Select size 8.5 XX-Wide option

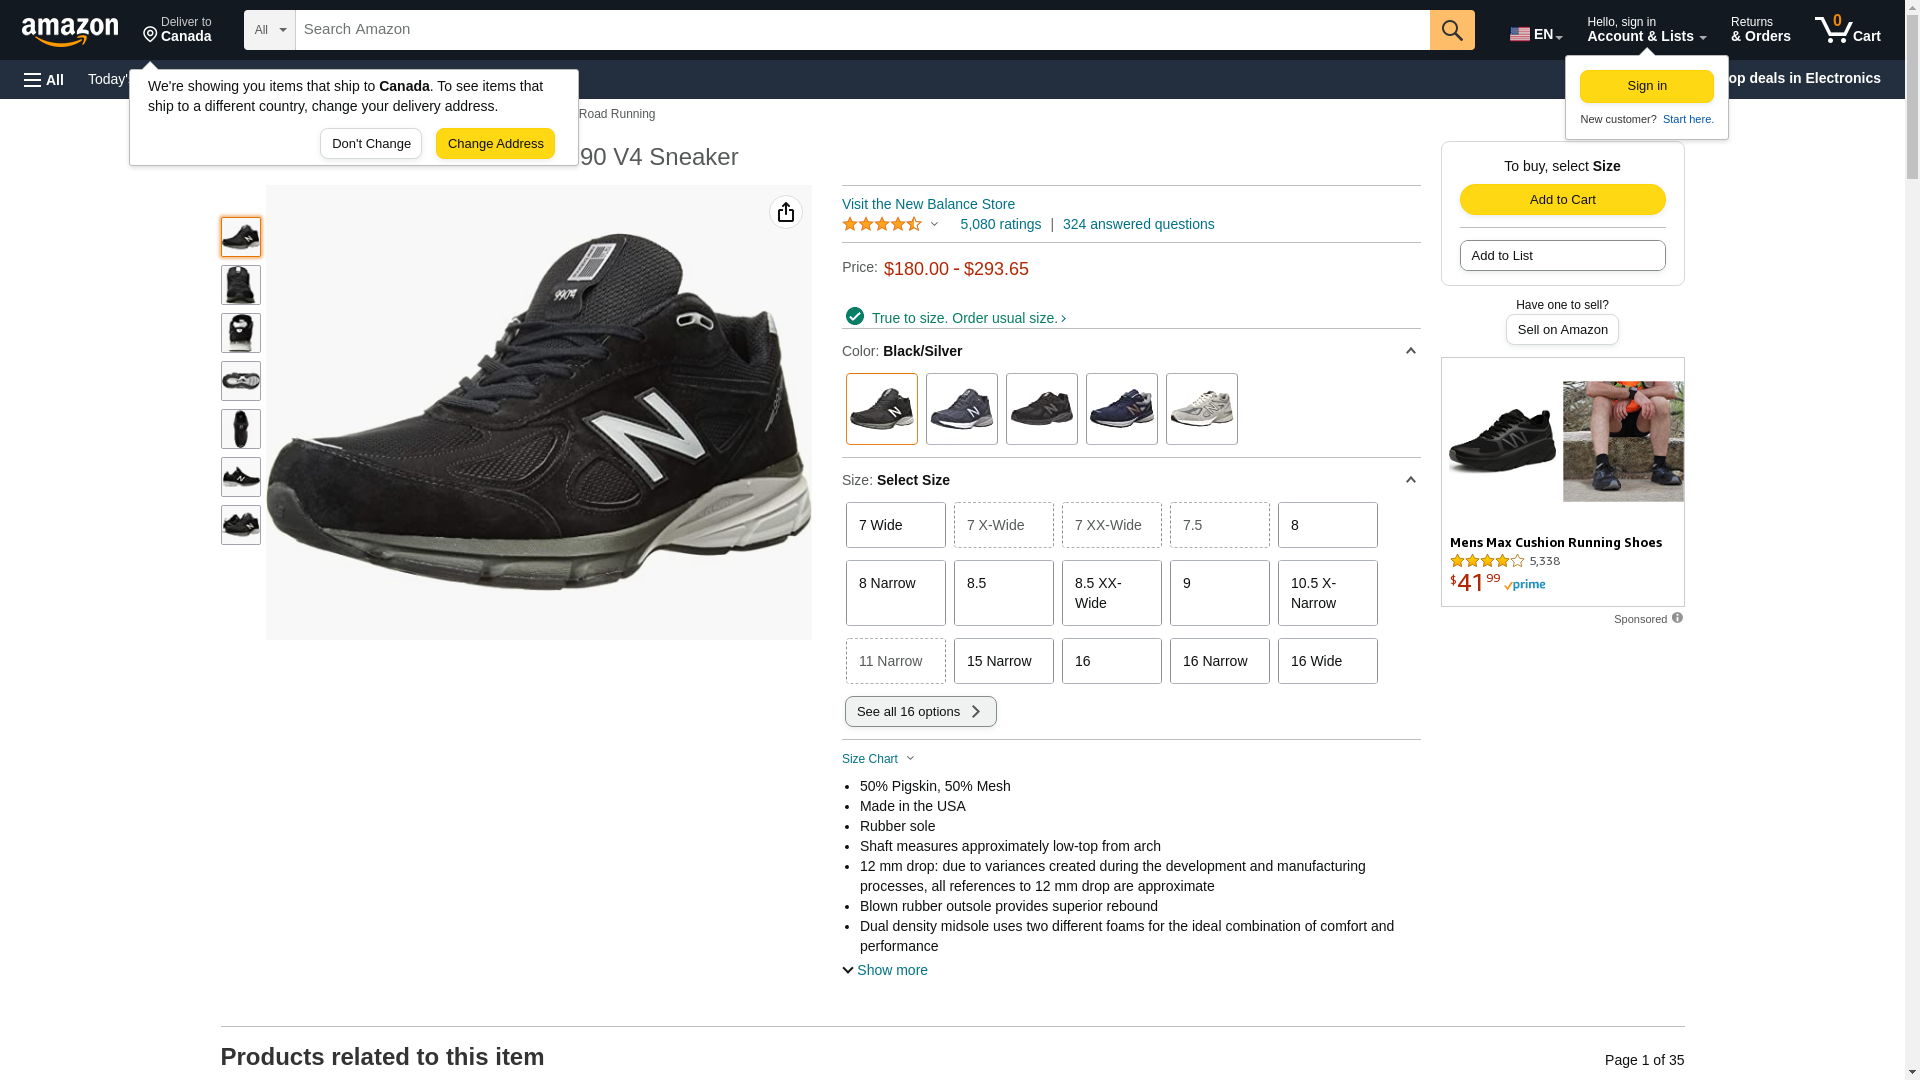[1111, 593]
